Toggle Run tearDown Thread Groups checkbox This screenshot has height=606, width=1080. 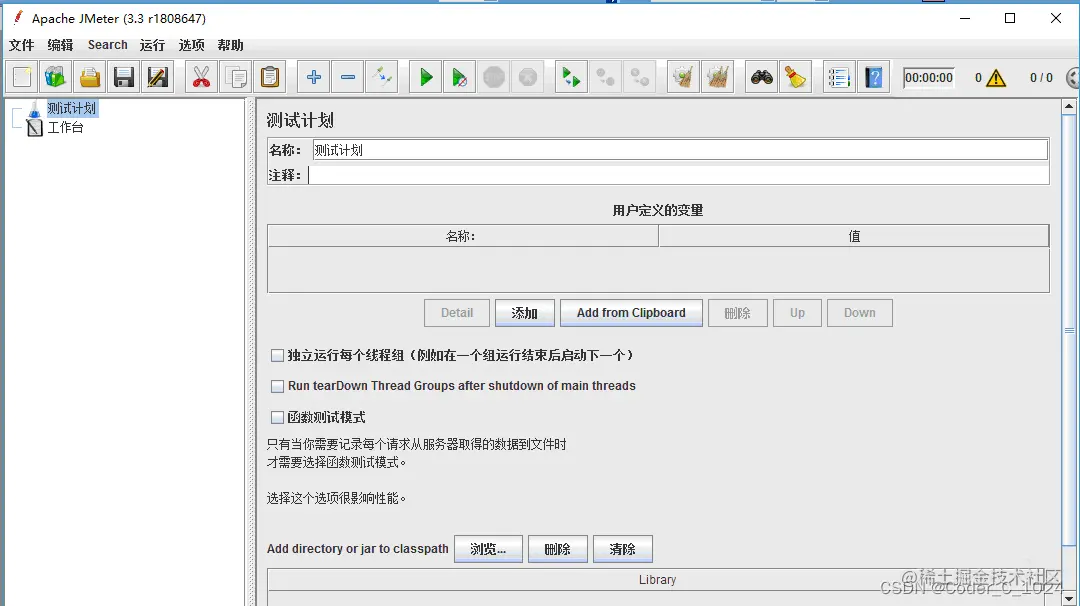pyautogui.click(x=278, y=386)
